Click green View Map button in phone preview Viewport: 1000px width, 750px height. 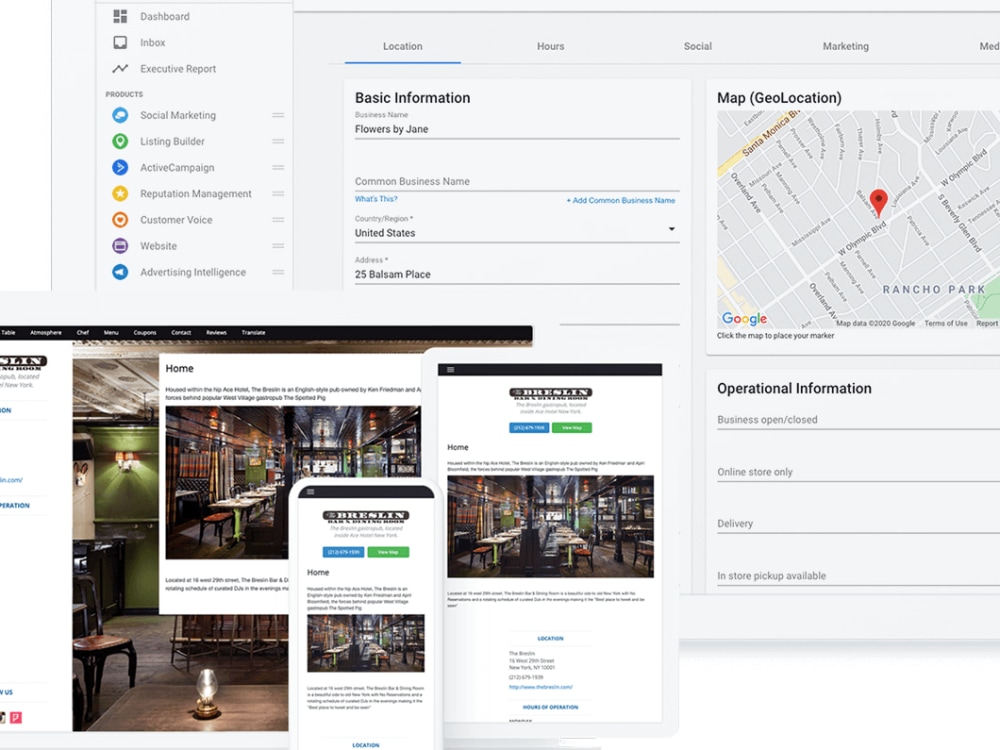(x=388, y=552)
